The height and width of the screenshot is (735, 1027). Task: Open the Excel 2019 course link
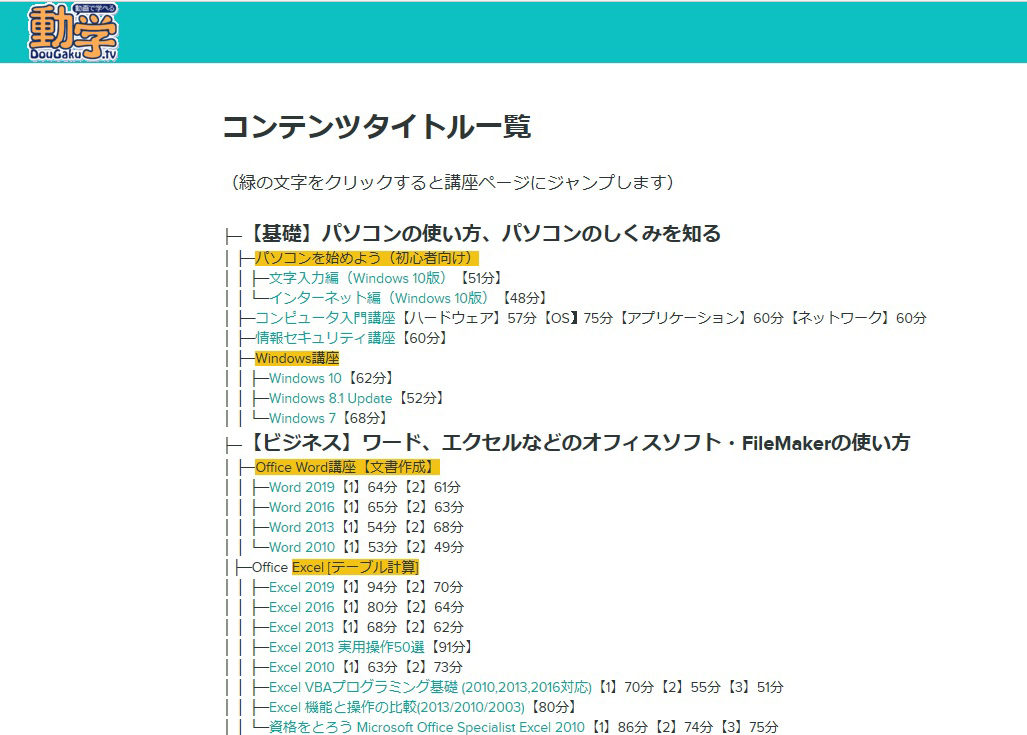[301, 588]
